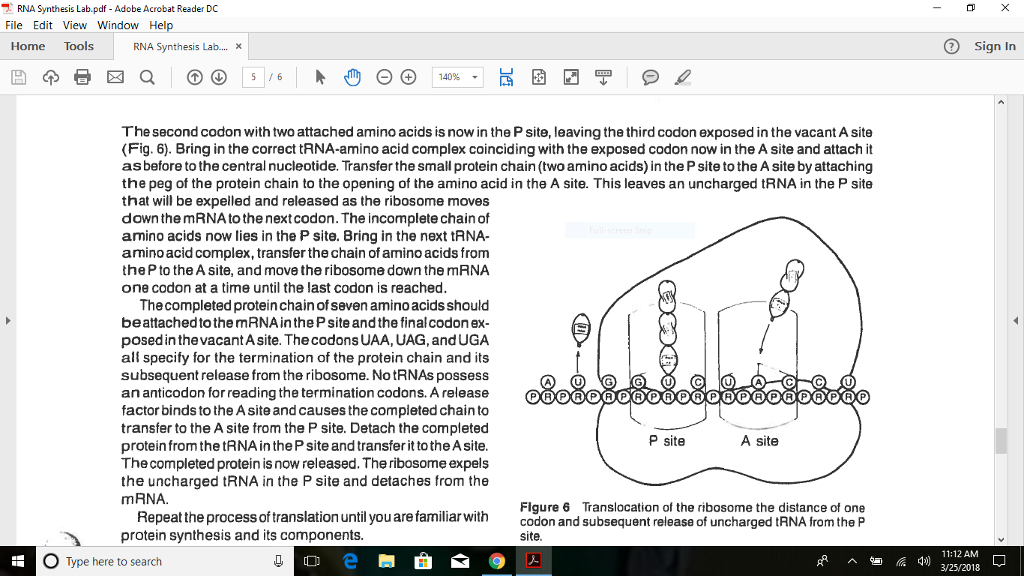The width and height of the screenshot is (1024, 576).
Task: Expand the left sidebar navigation pane
Action: tap(8, 320)
